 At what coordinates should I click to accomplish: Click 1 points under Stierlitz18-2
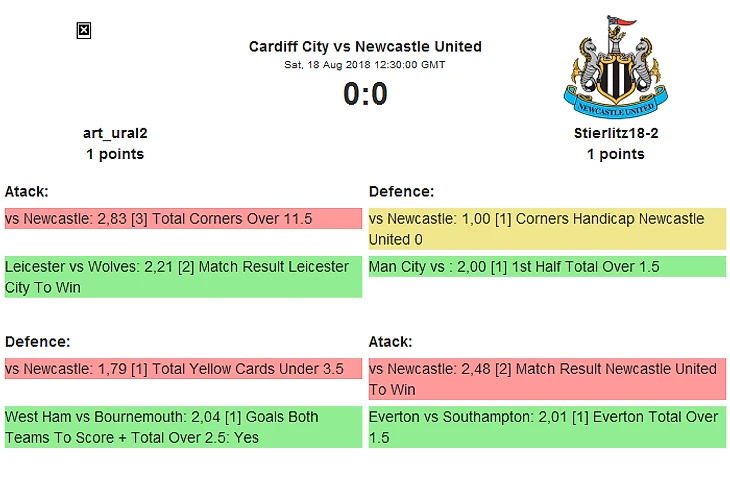tap(615, 154)
